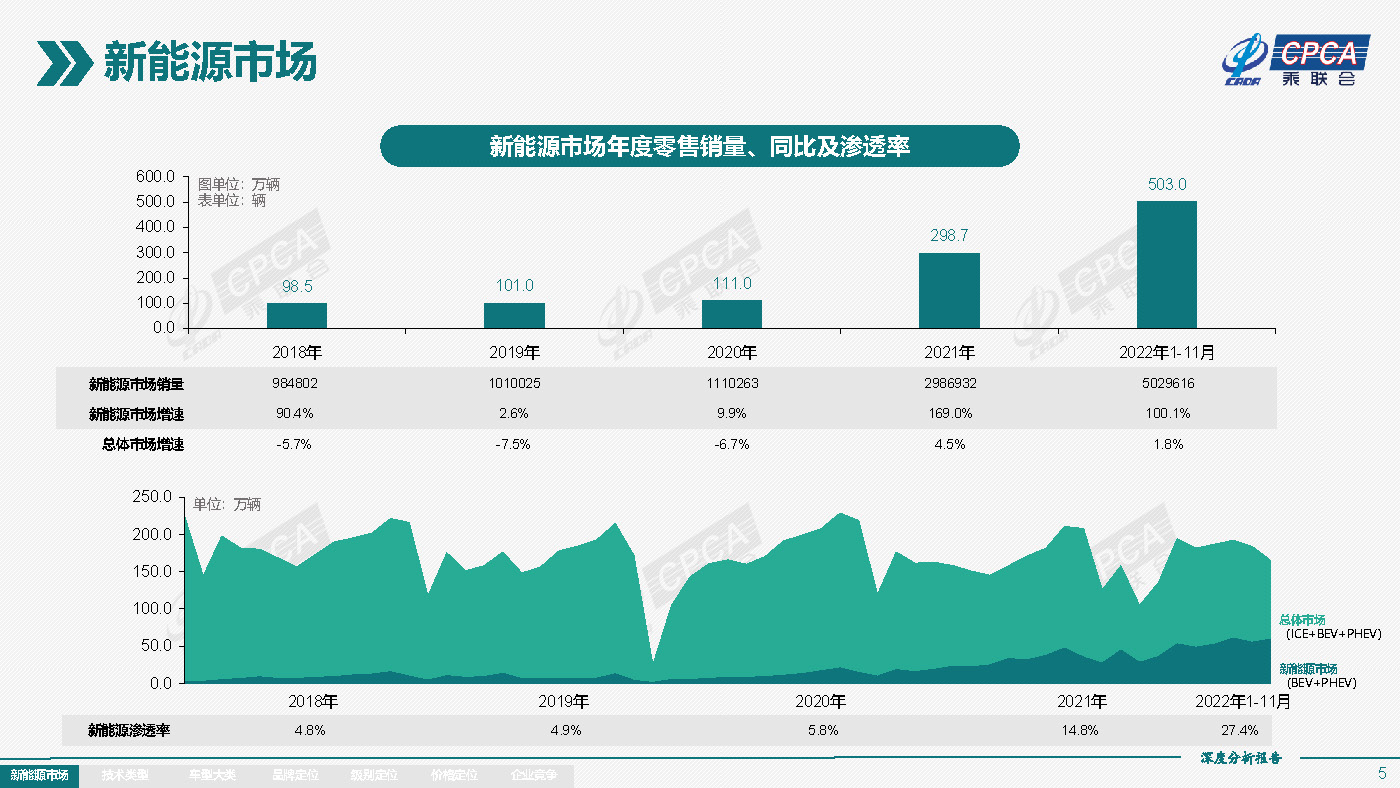The height and width of the screenshot is (788, 1400).
Task: Open the 车型大类 tab
Action: coord(210,775)
